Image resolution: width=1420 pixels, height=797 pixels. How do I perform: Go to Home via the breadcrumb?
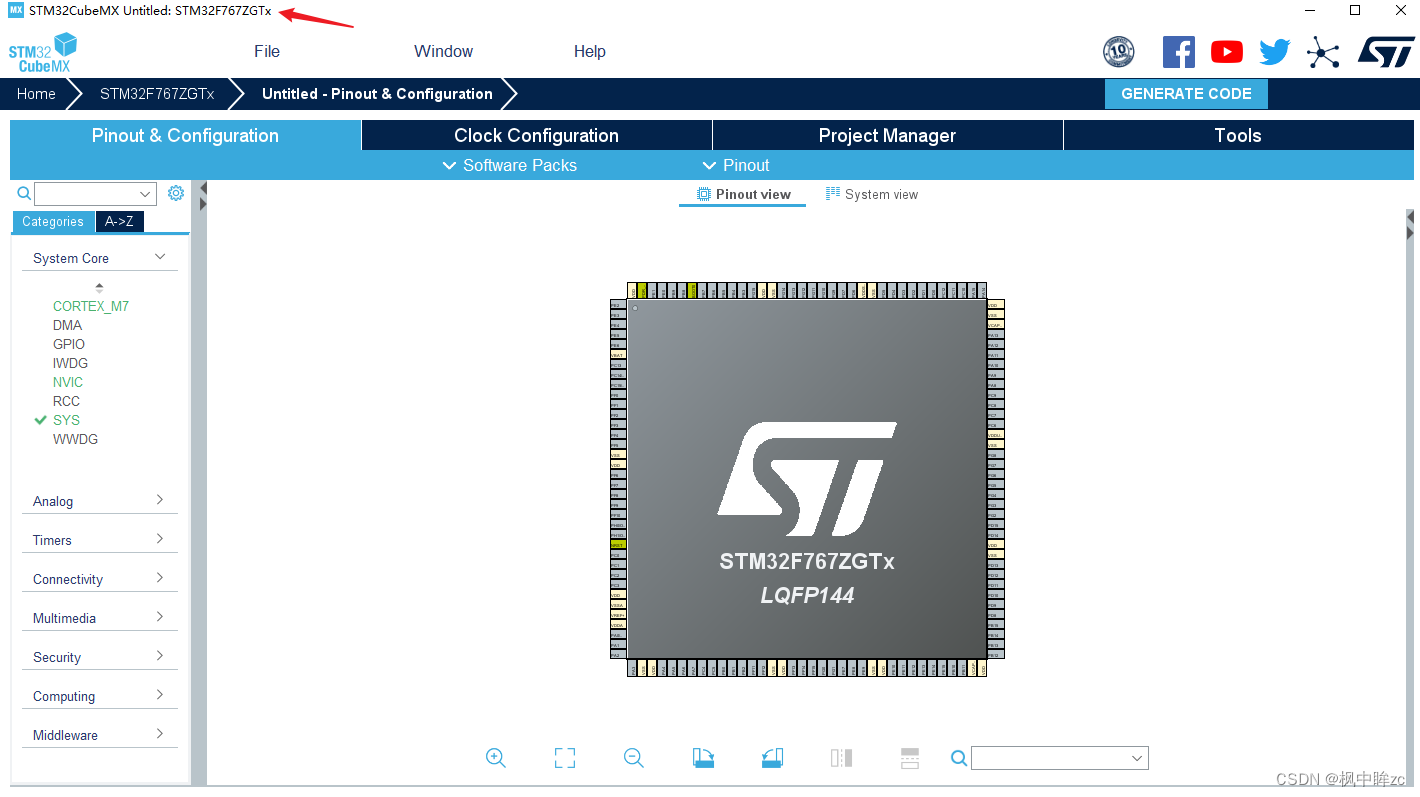click(36, 93)
